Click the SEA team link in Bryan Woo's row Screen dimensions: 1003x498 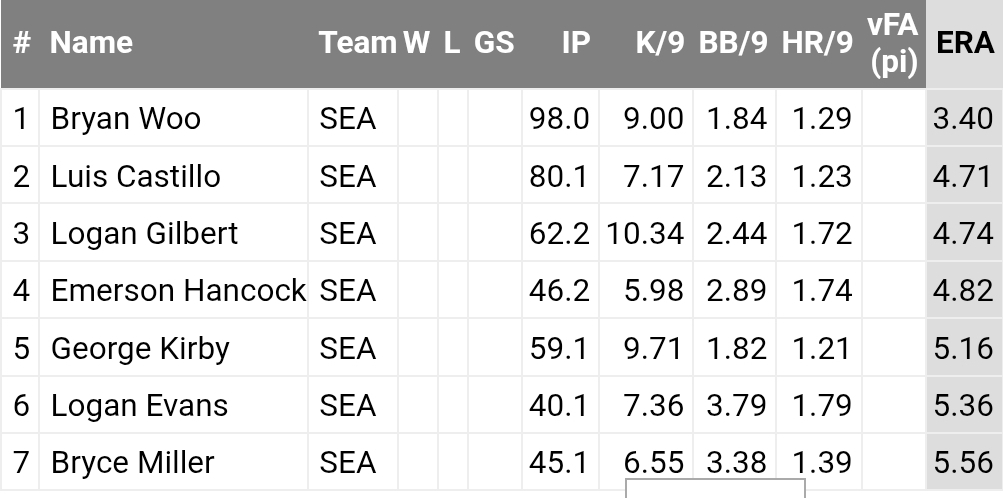(348, 119)
